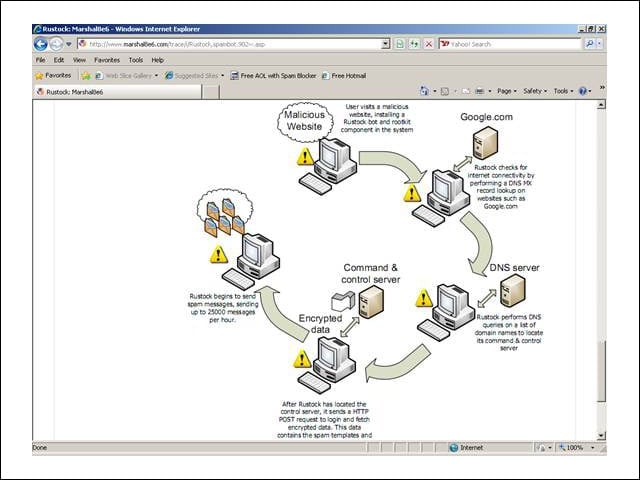Image resolution: width=640 pixels, height=480 pixels.
Task: Click the Home icon in command bar
Action: pos(424,91)
